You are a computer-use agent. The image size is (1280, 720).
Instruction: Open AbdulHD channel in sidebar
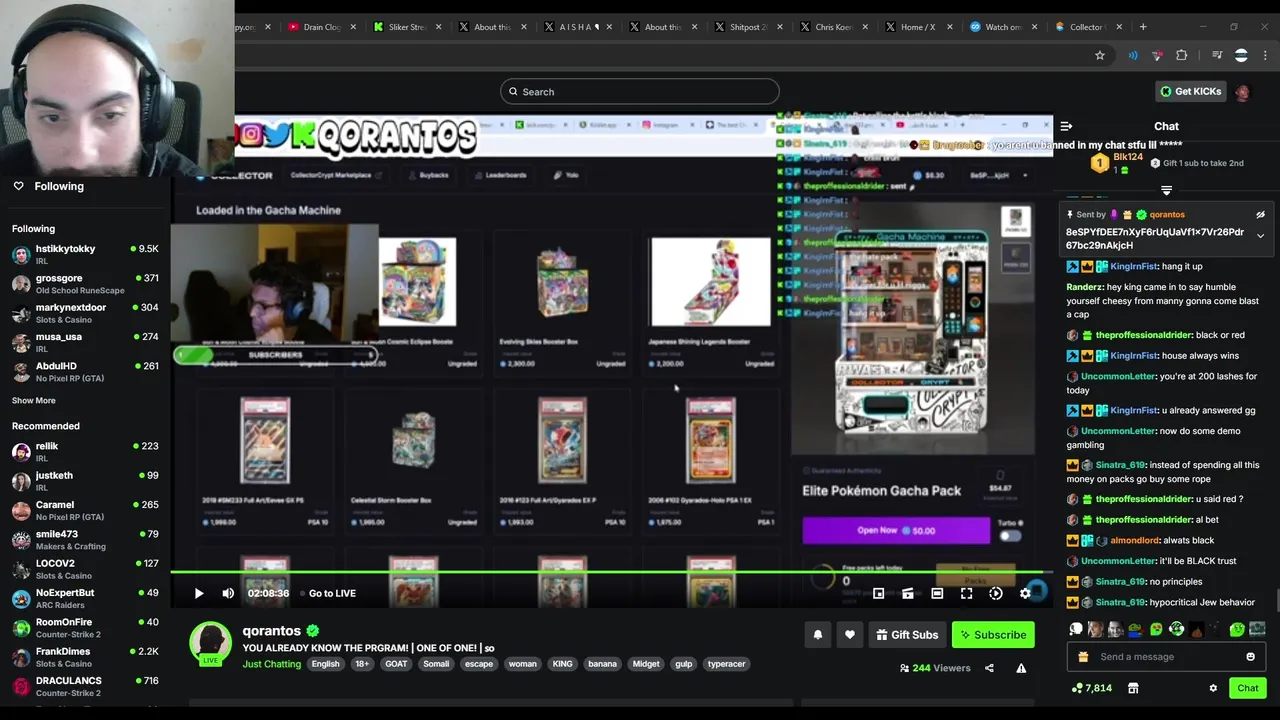coord(85,371)
